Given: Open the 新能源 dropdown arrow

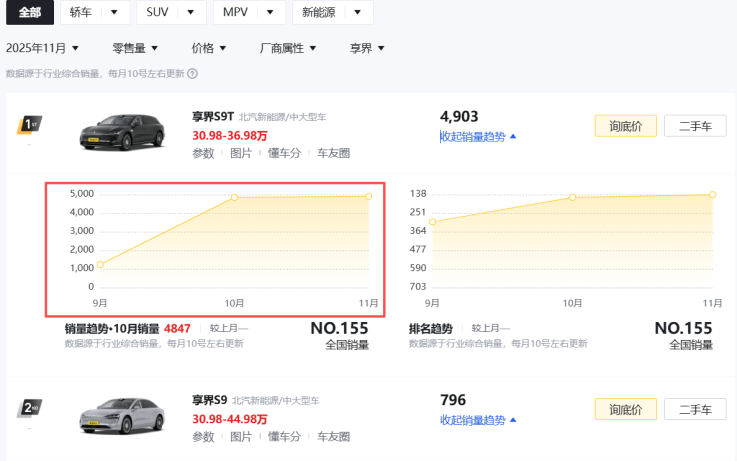Looking at the screenshot, I should (358, 12).
